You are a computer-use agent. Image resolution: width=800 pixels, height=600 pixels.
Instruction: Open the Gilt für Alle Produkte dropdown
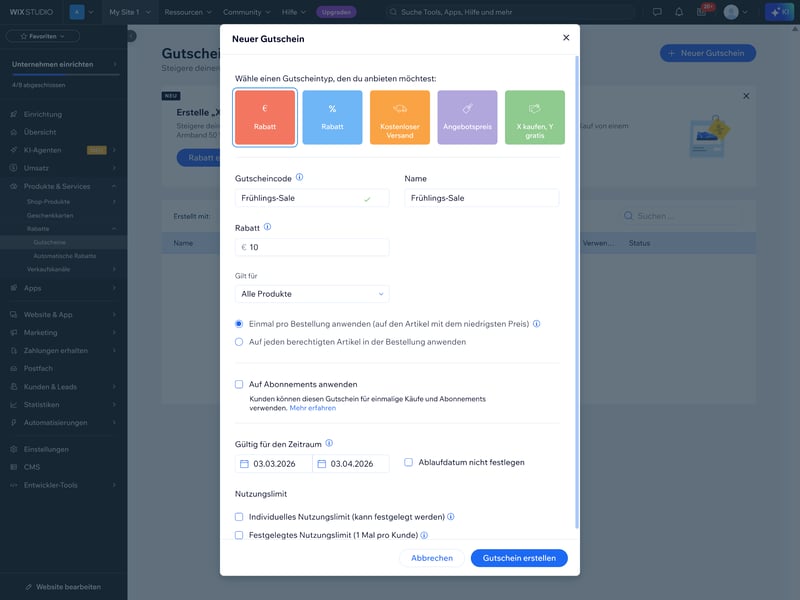tap(312, 294)
